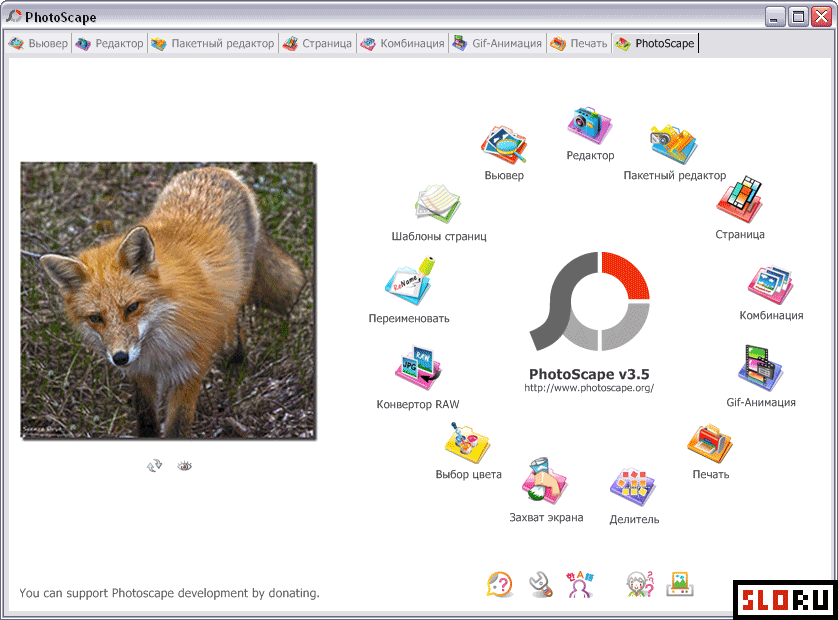Click the central PhotoScape logo
The height and width of the screenshot is (620, 838).
[x=589, y=301]
